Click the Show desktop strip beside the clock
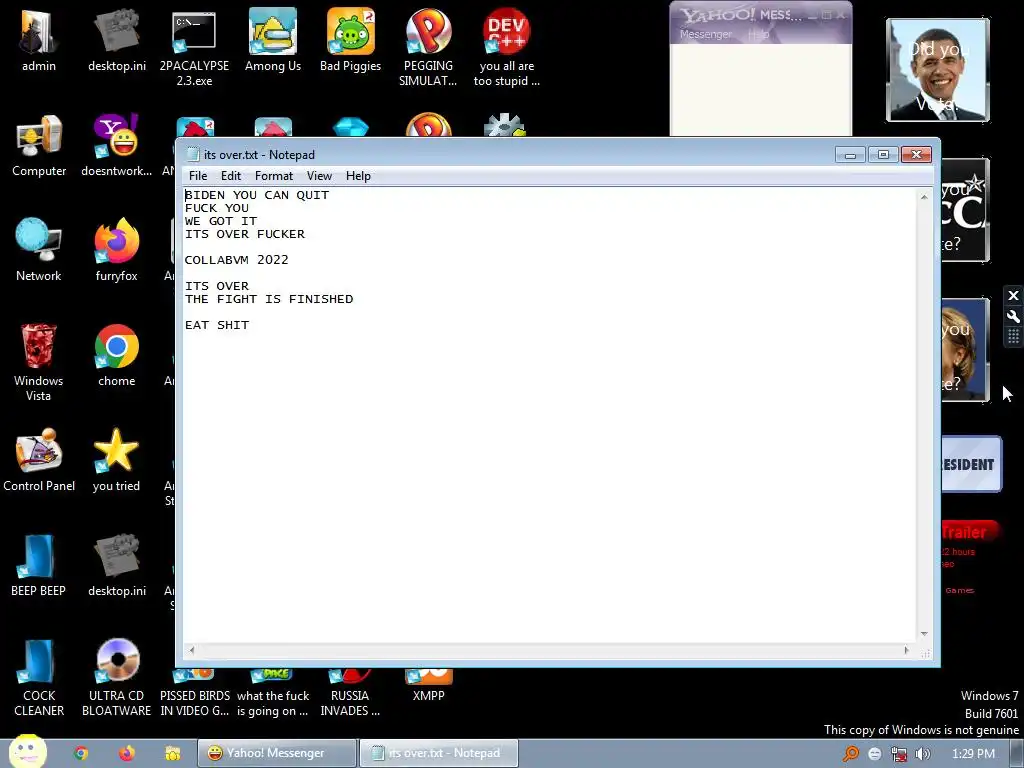1024x768 pixels. point(1017,753)
